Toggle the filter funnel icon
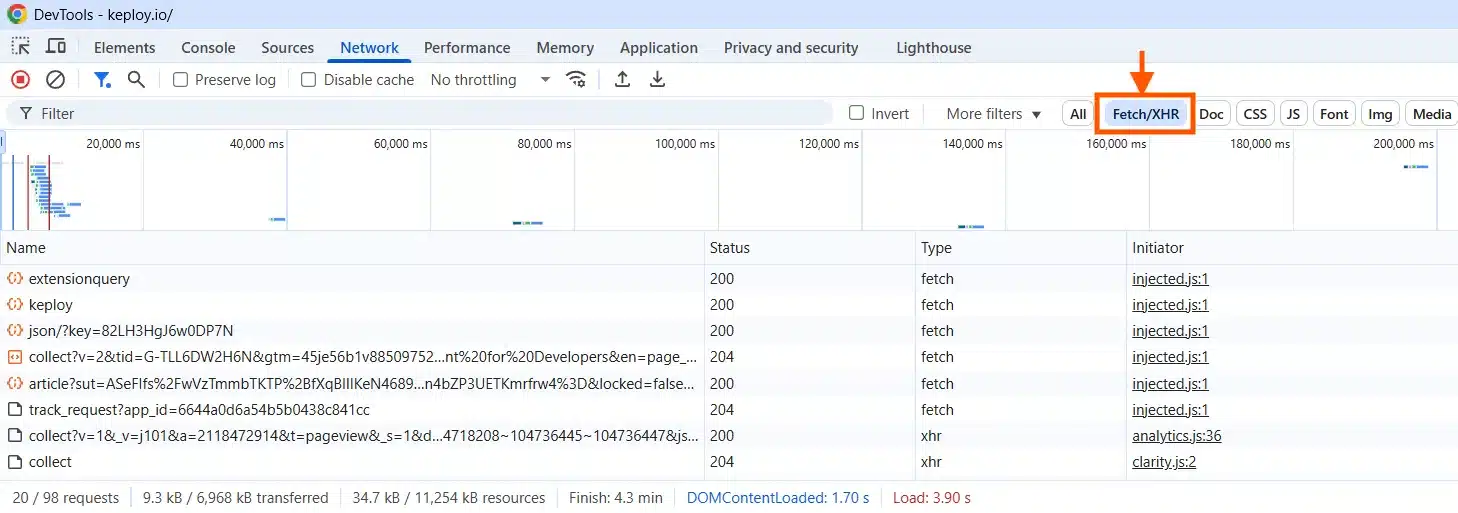The width and height of the screenshot is (1458, 513). click(102, 79)
